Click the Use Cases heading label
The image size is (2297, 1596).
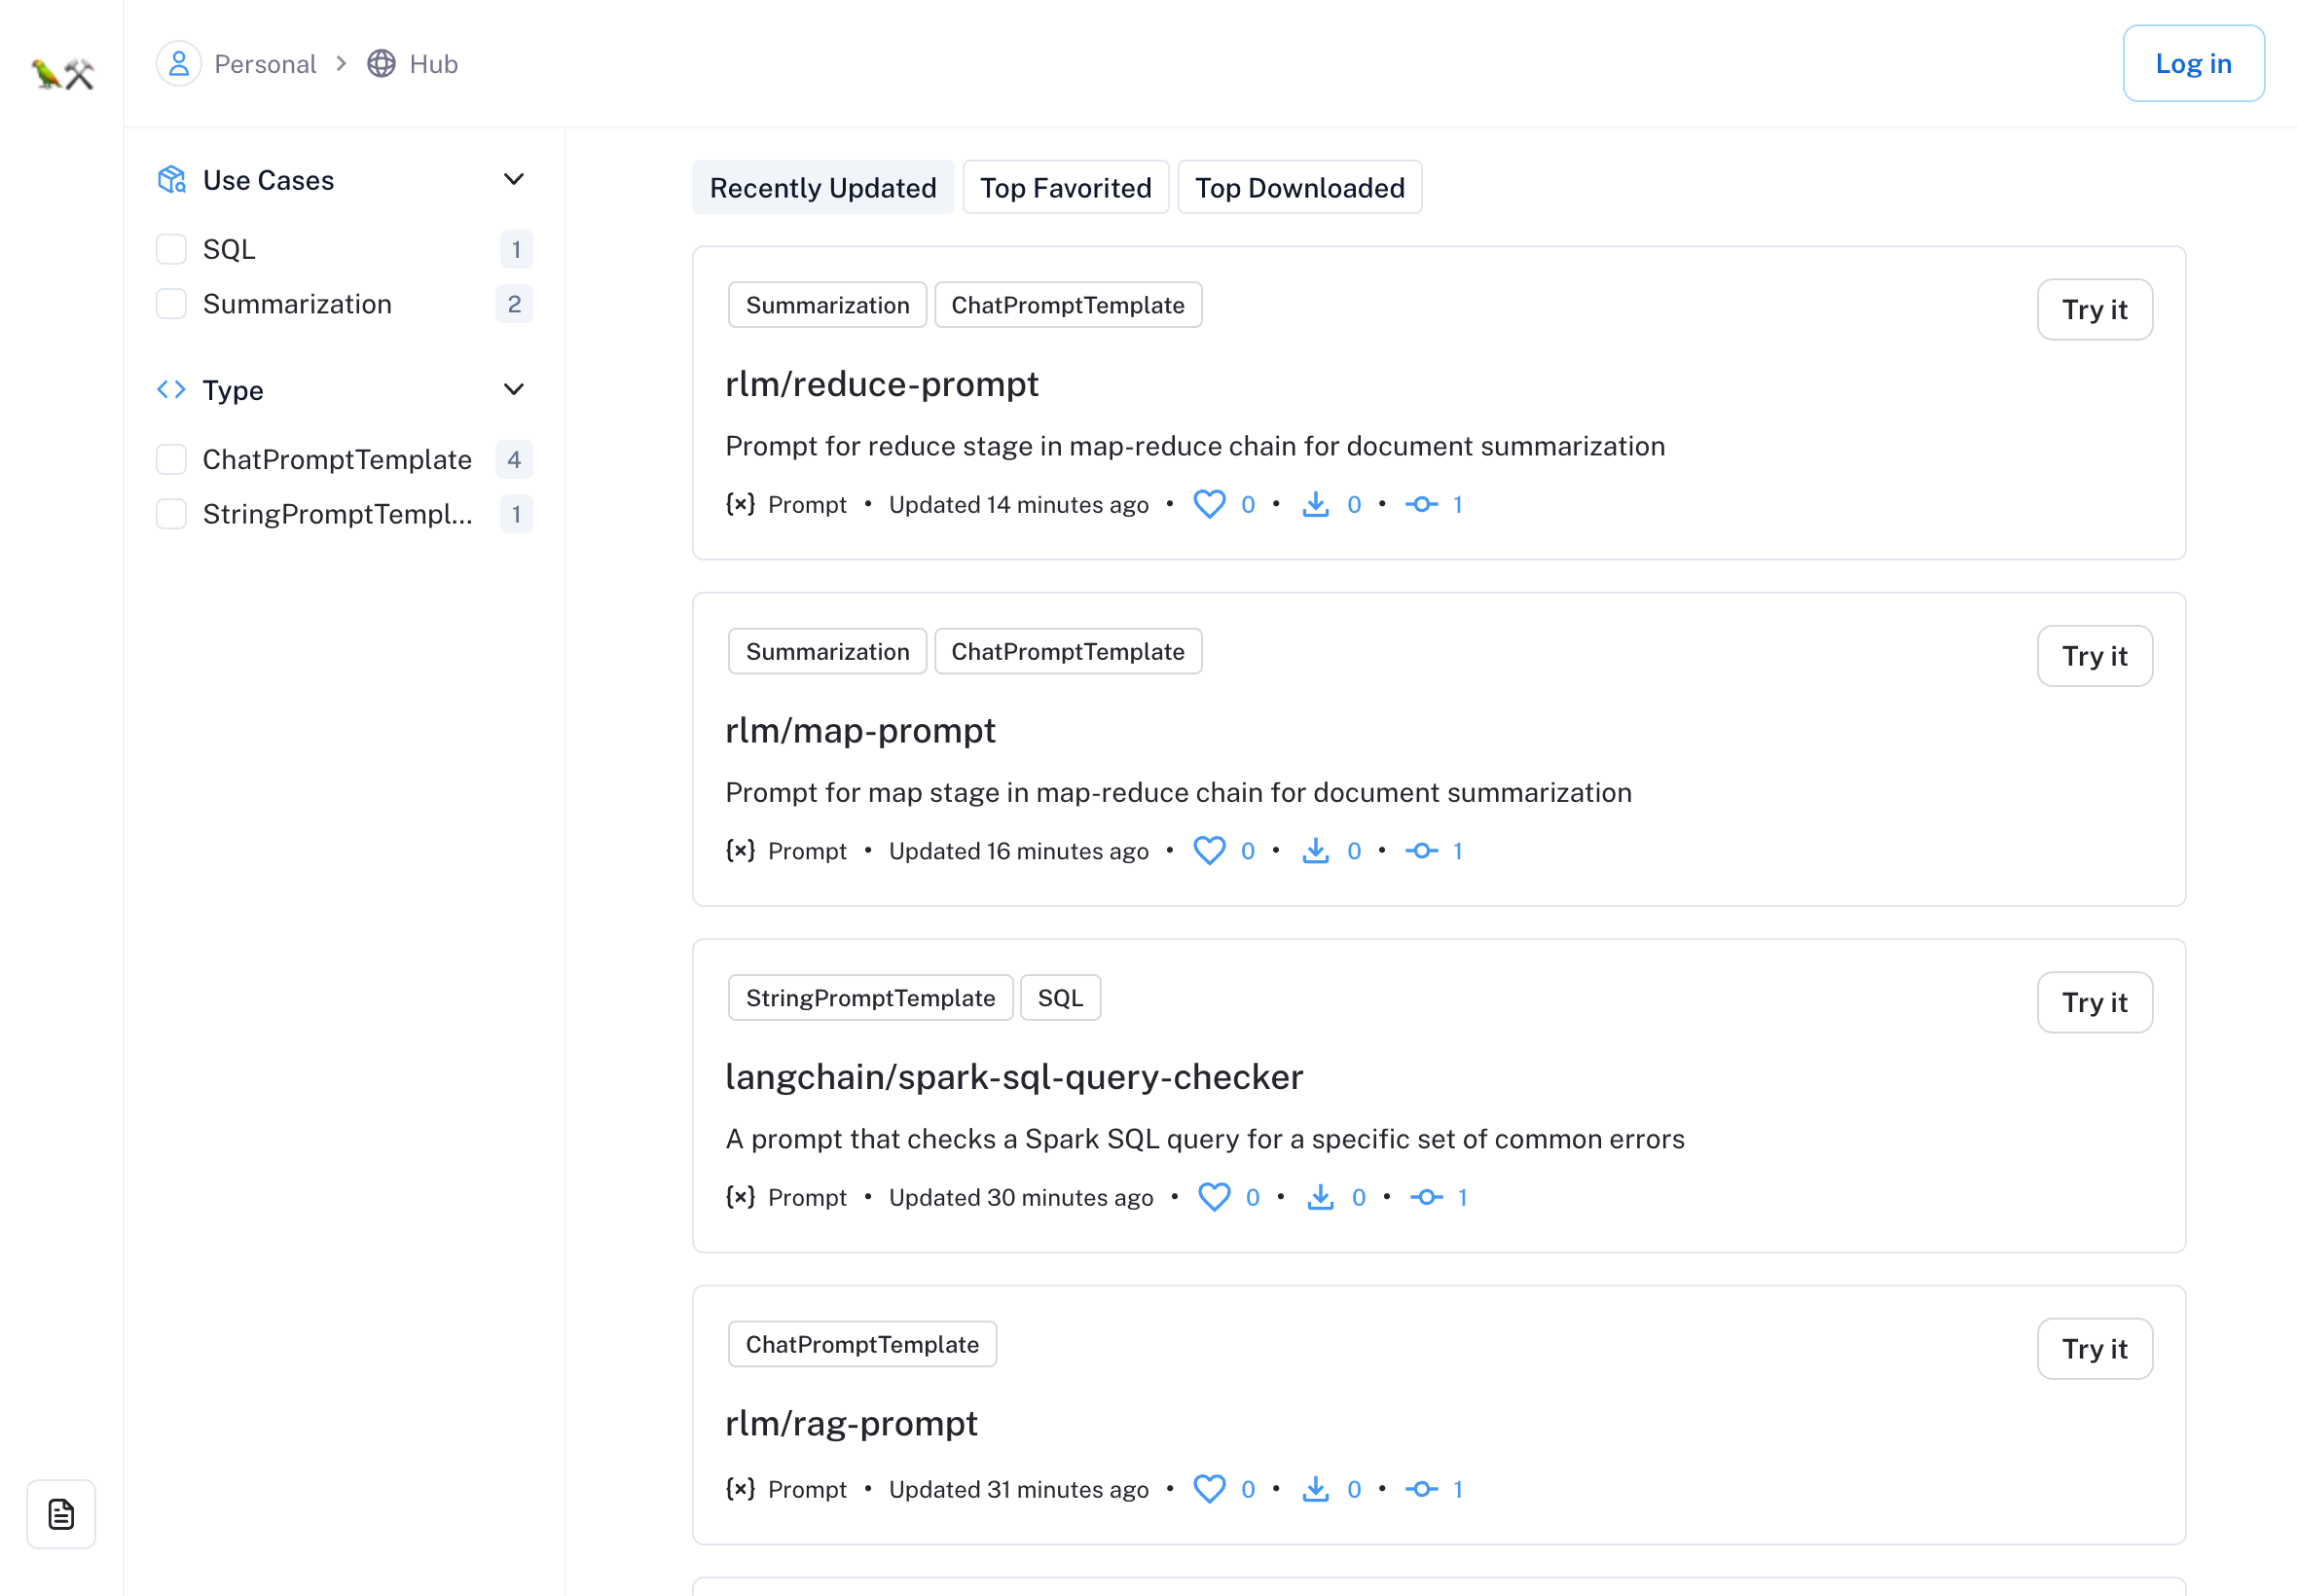268,180
